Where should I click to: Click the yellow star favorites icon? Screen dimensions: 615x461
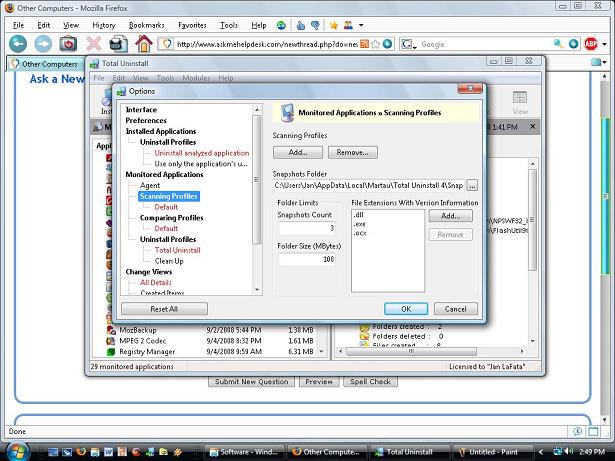(334, 26)
